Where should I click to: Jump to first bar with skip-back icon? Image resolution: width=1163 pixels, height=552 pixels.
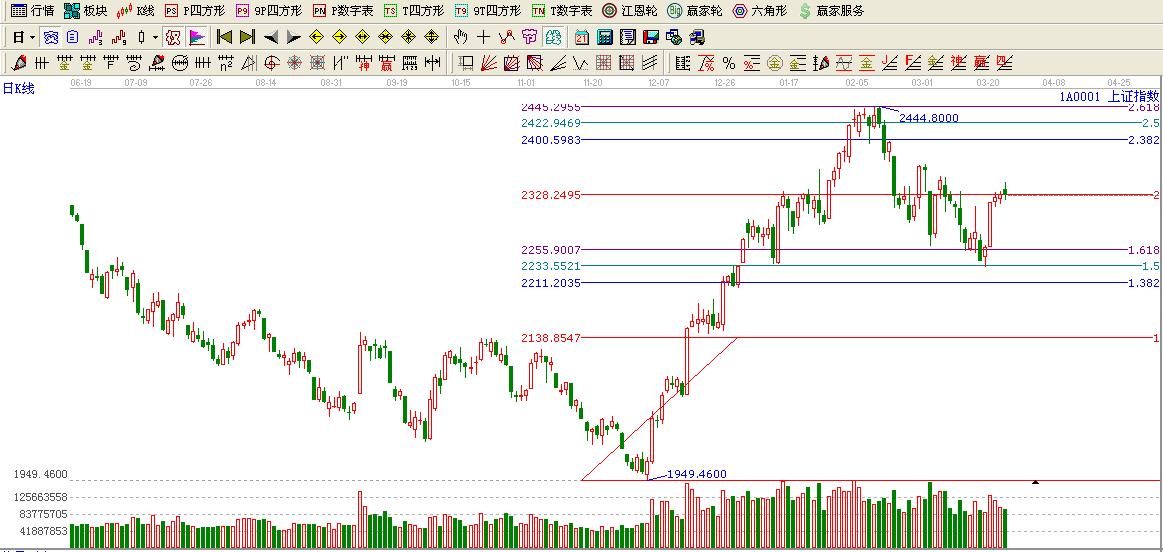coord(224,37)
